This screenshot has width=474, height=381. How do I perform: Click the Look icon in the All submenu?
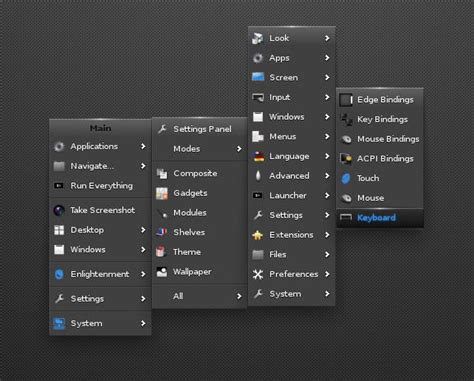258,38
